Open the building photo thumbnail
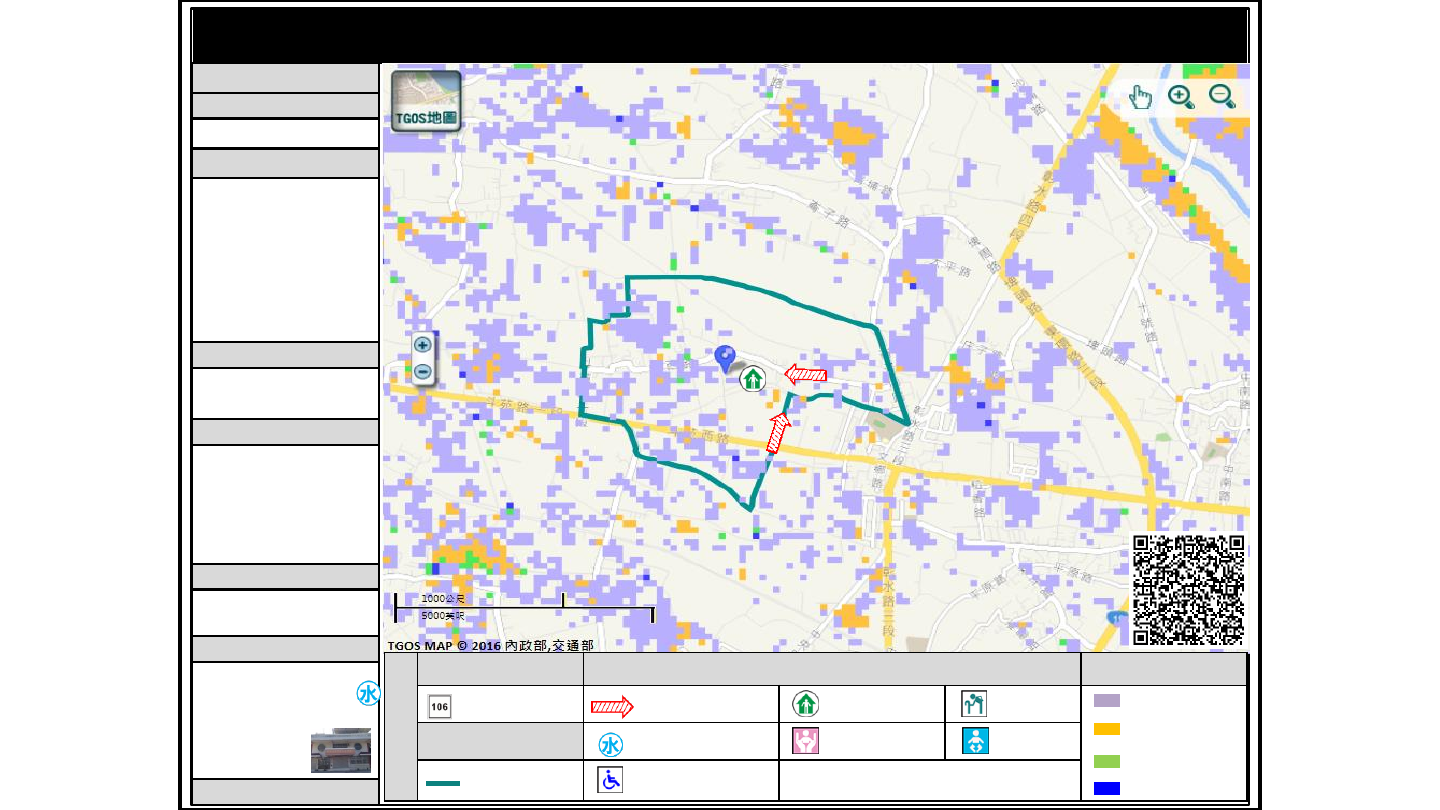The width and height of the screenshot is (1440, 810). pos(341,751)
